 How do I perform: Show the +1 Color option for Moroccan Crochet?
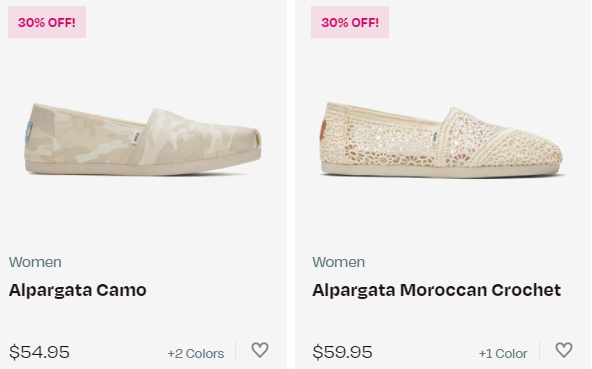click(503, 354)
